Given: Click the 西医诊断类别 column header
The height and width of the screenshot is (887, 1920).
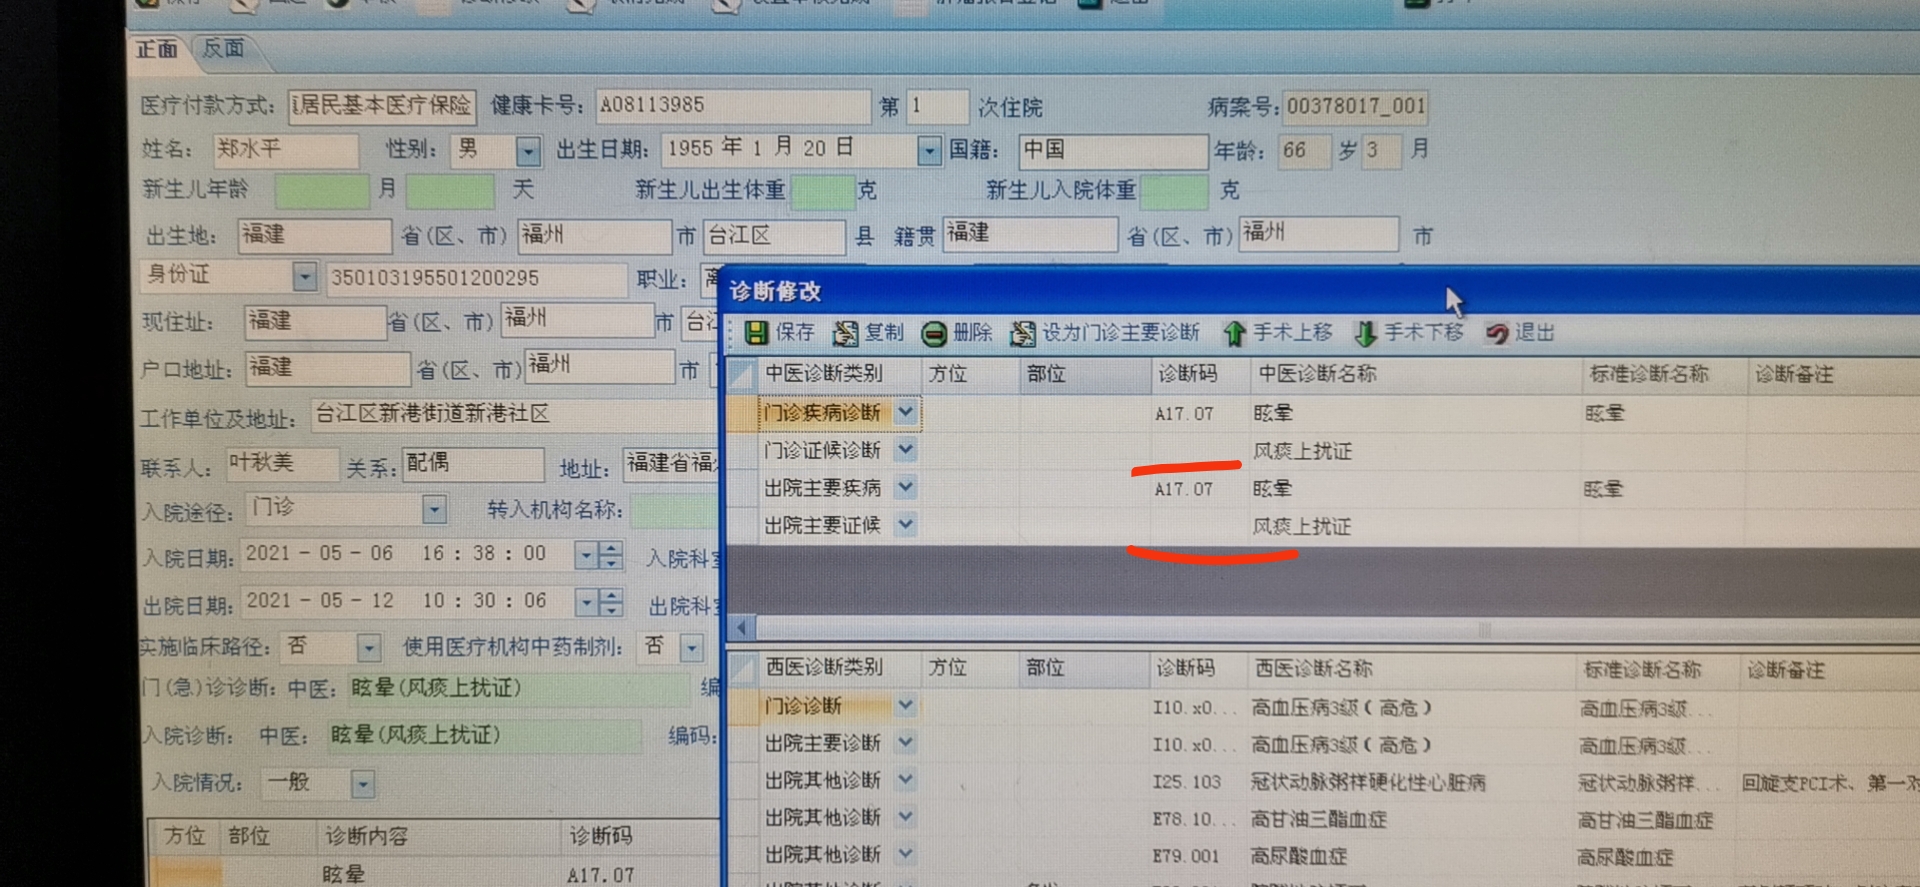Looking at the screenshot, I should pyautogui.click(x=838, y=667).
